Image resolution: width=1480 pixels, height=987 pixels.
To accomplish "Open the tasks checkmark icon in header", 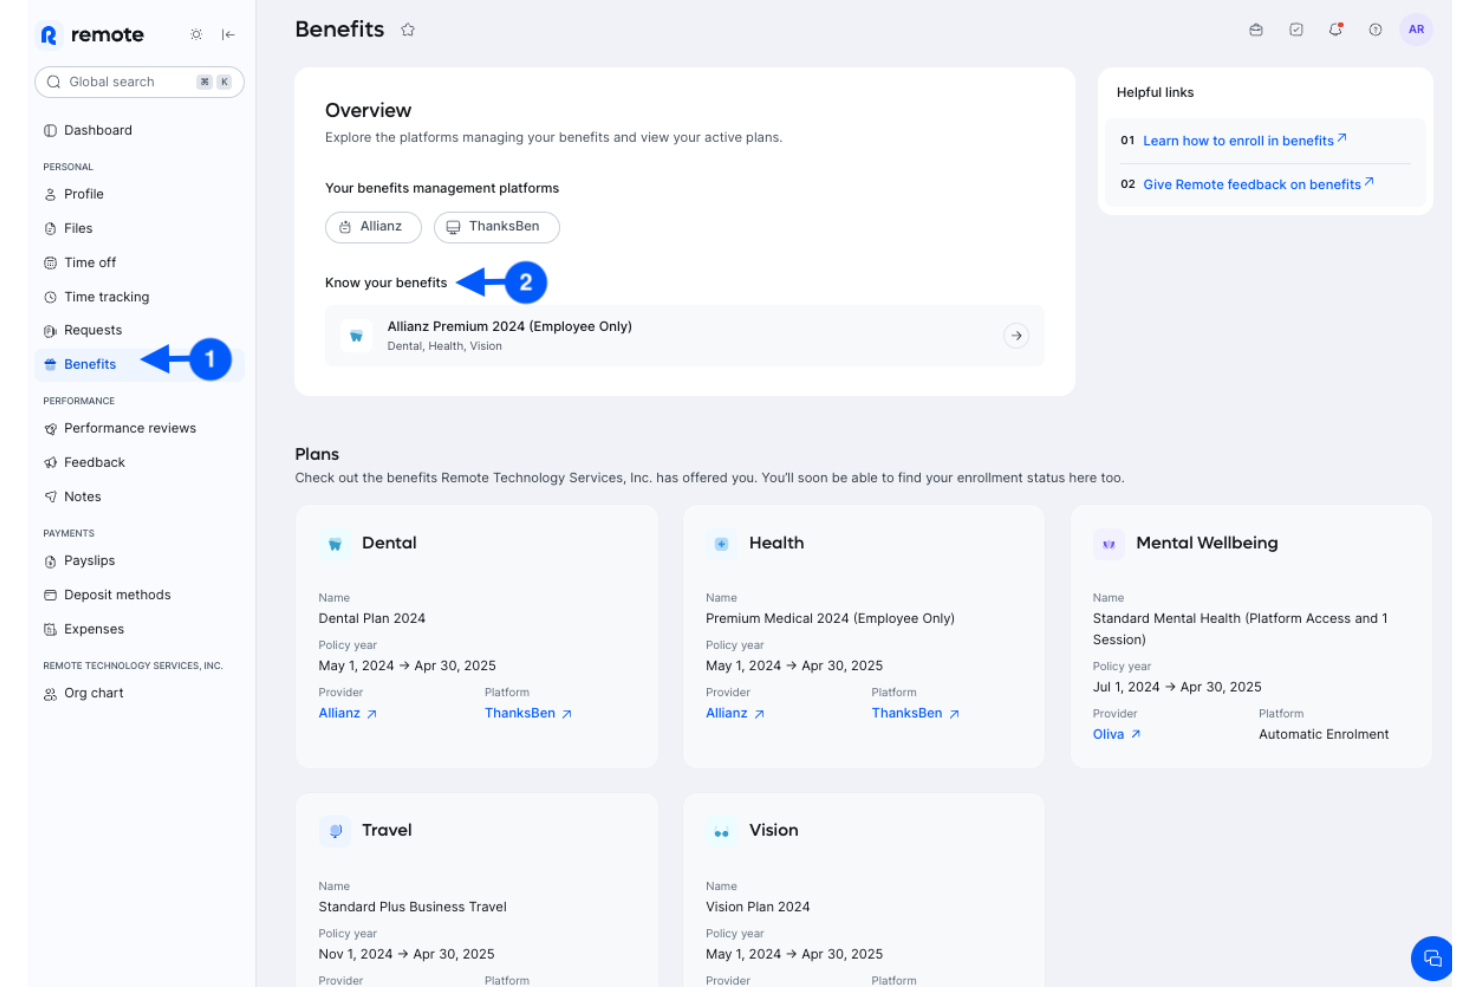I will pyautogui.click(x=1296, y=30).
